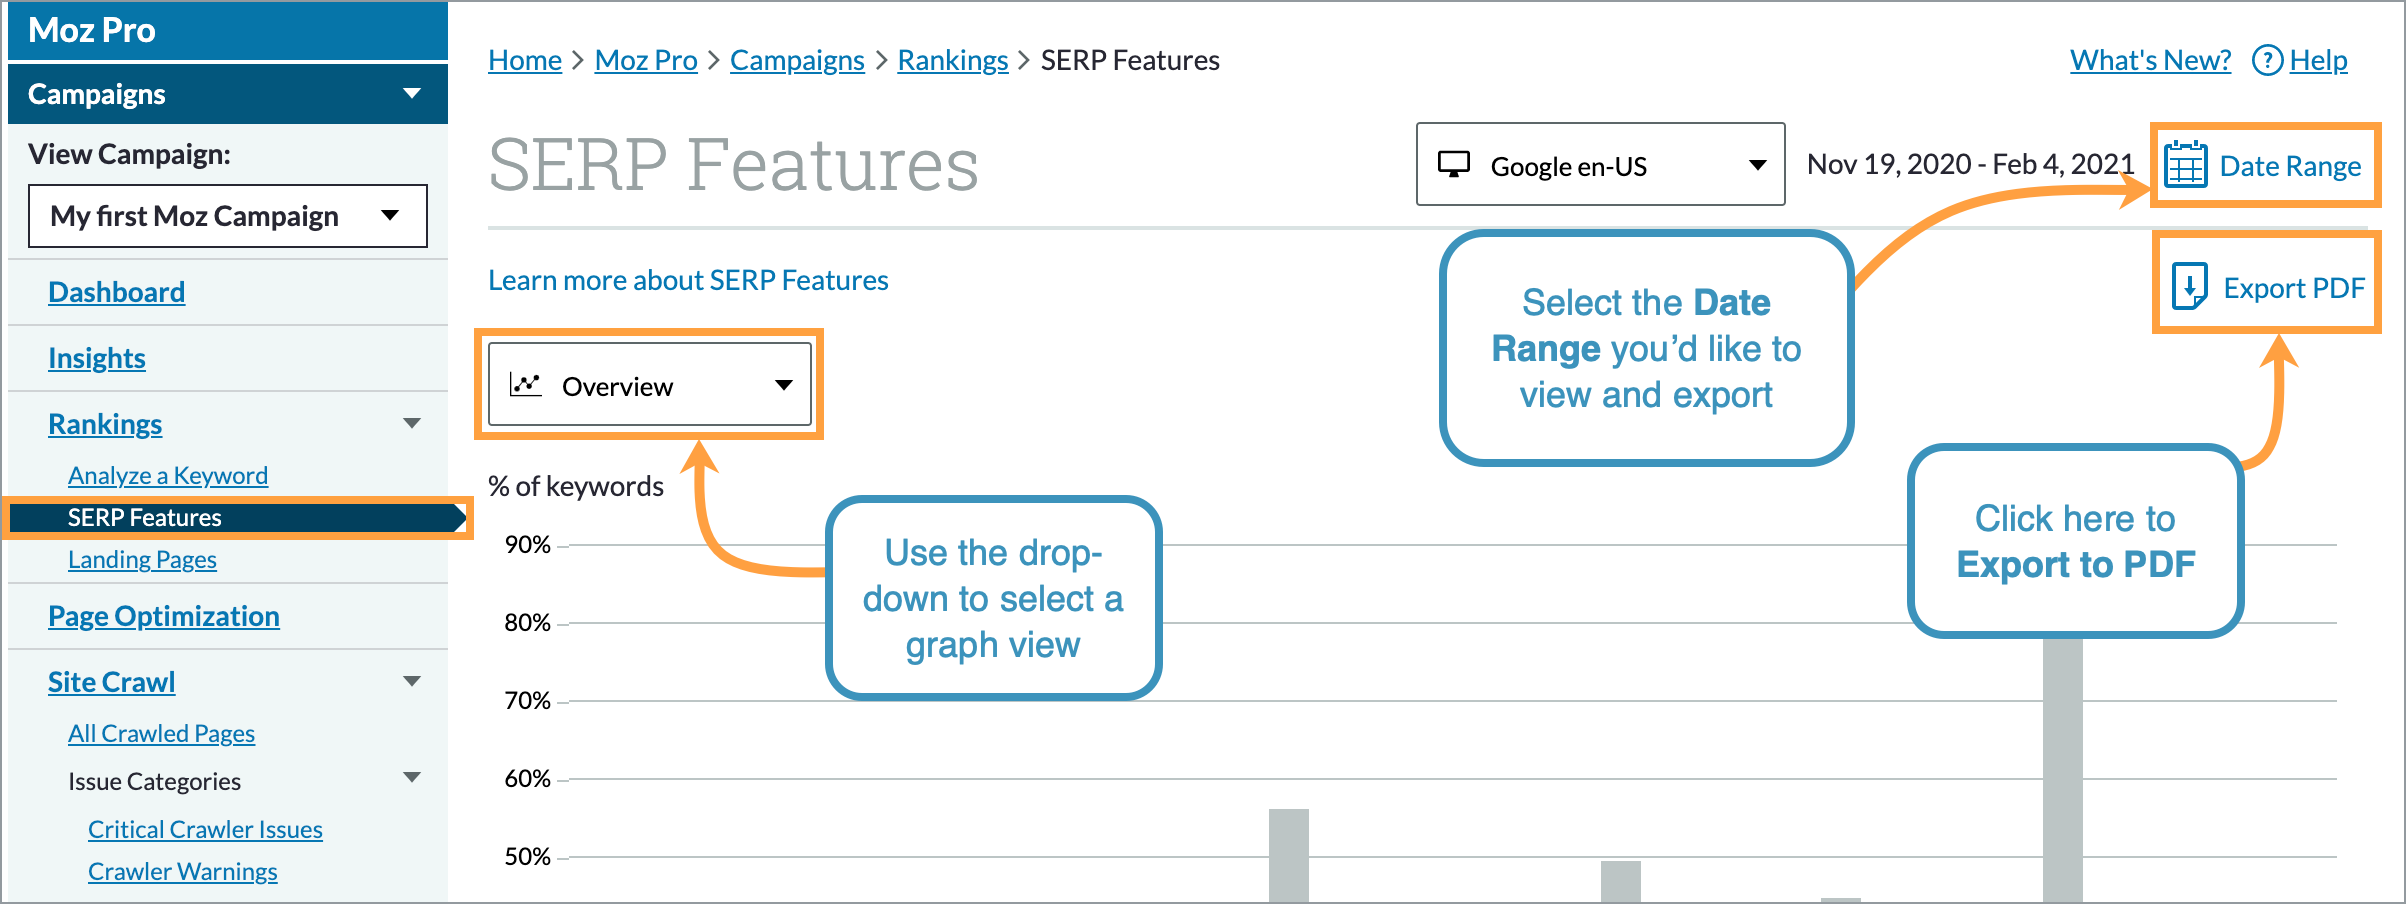2406x904 pixels.
Task: Click the monitor icon beside Google en-US
Action: 1455,164
